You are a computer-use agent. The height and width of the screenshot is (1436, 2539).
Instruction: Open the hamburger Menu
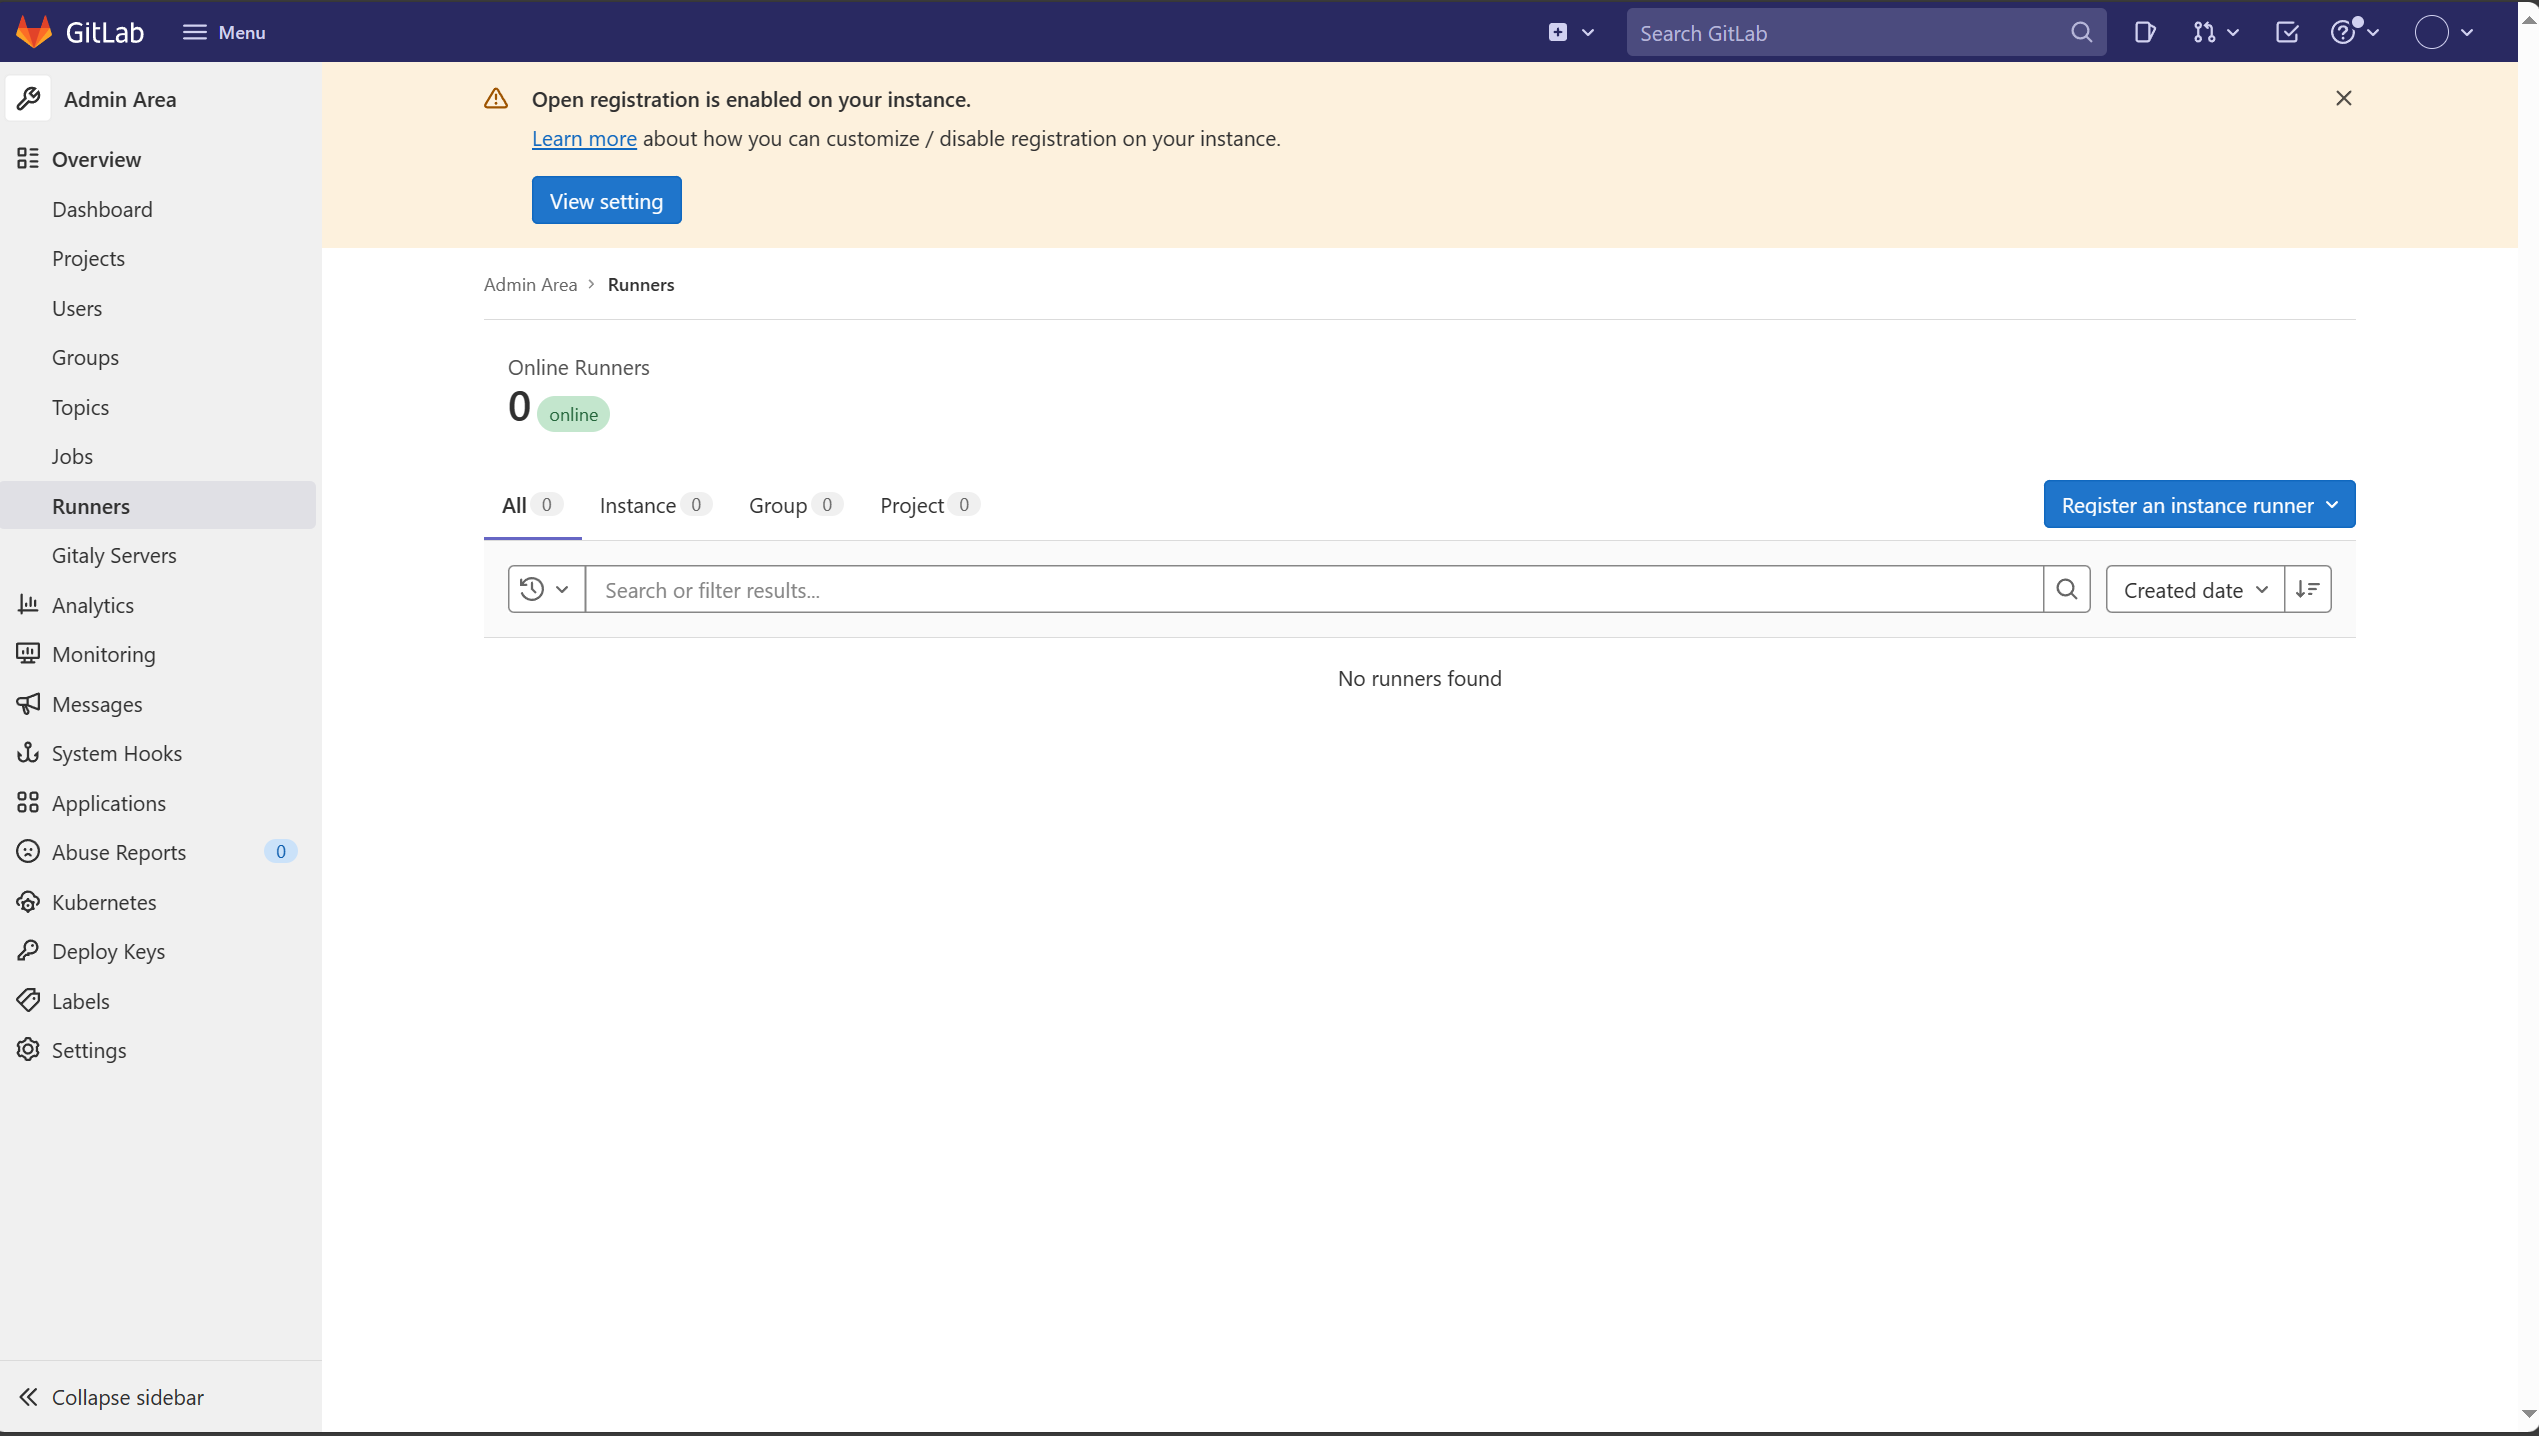224,32
